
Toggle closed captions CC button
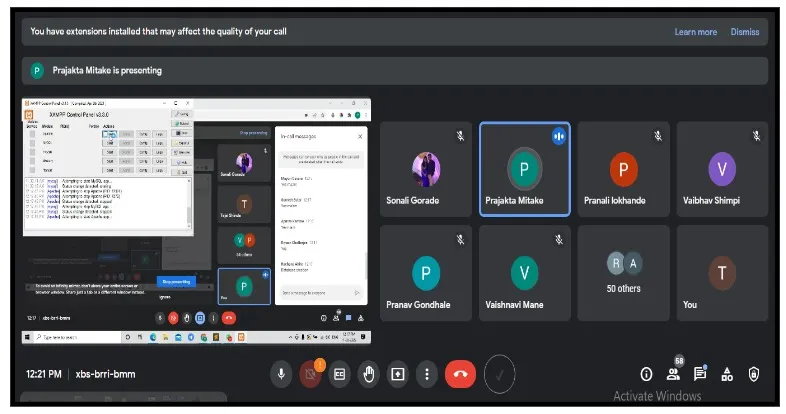[339, 374]
